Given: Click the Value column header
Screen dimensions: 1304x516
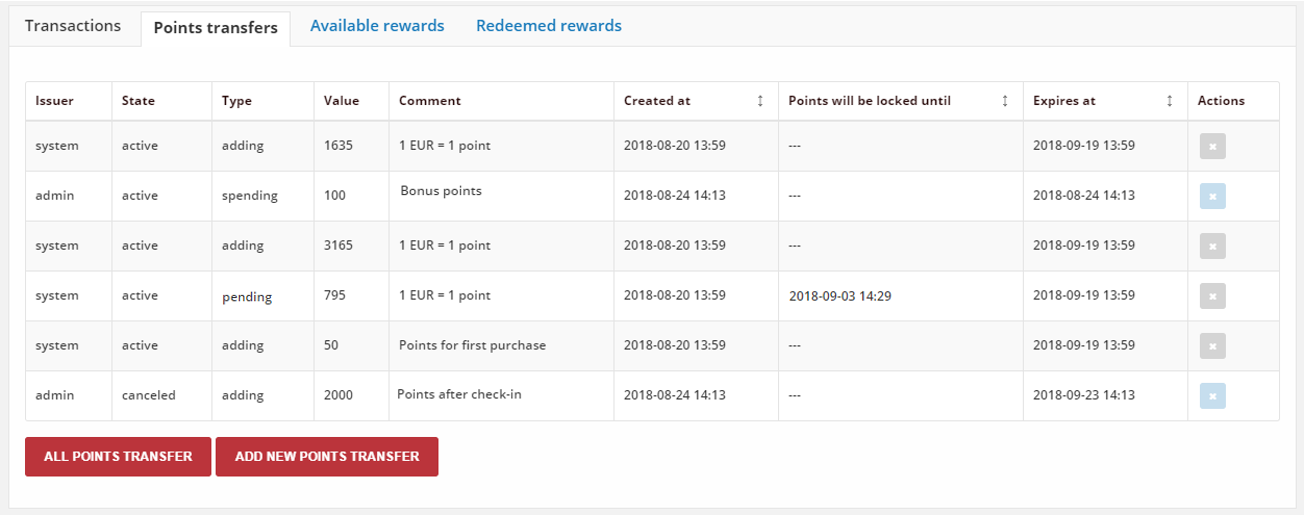Looking at the screenshot, I should coord(341,101).
